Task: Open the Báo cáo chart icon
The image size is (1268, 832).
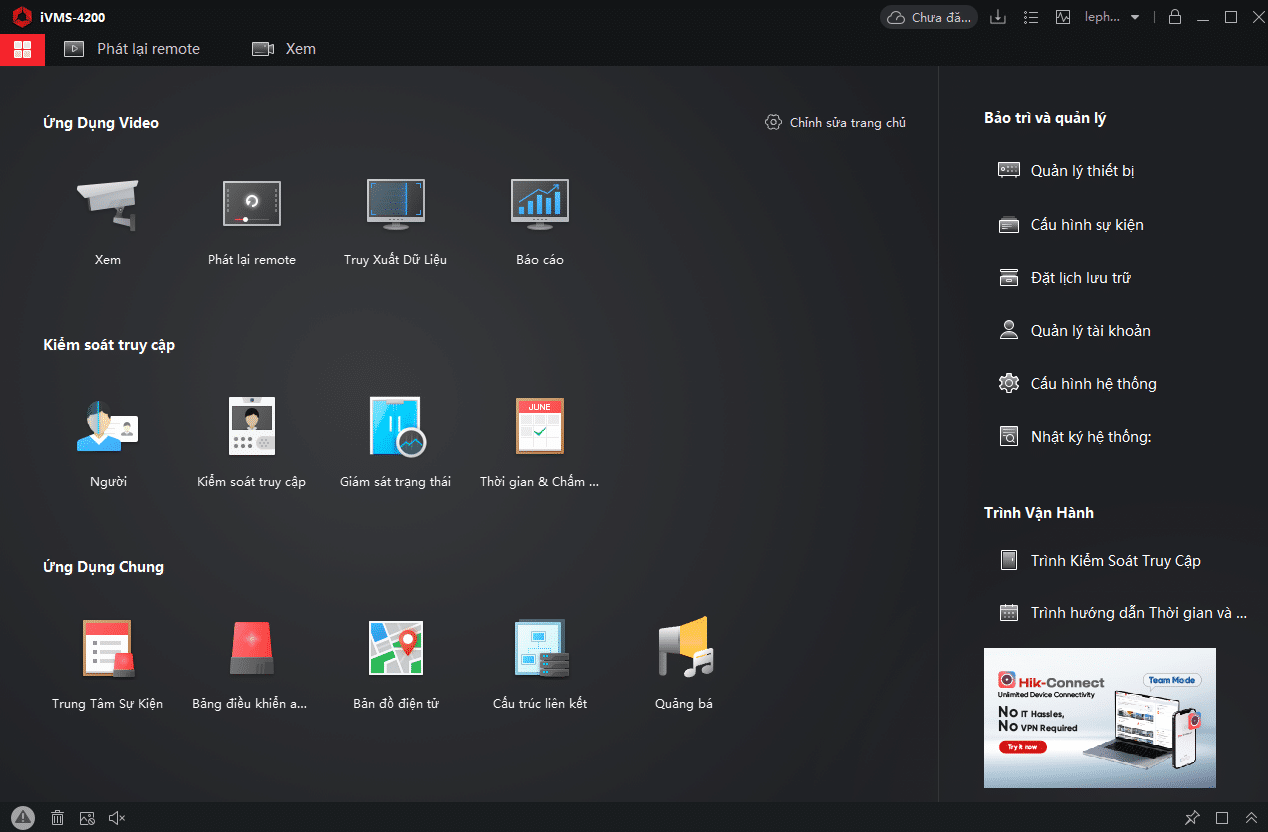Action: point(539,204)
